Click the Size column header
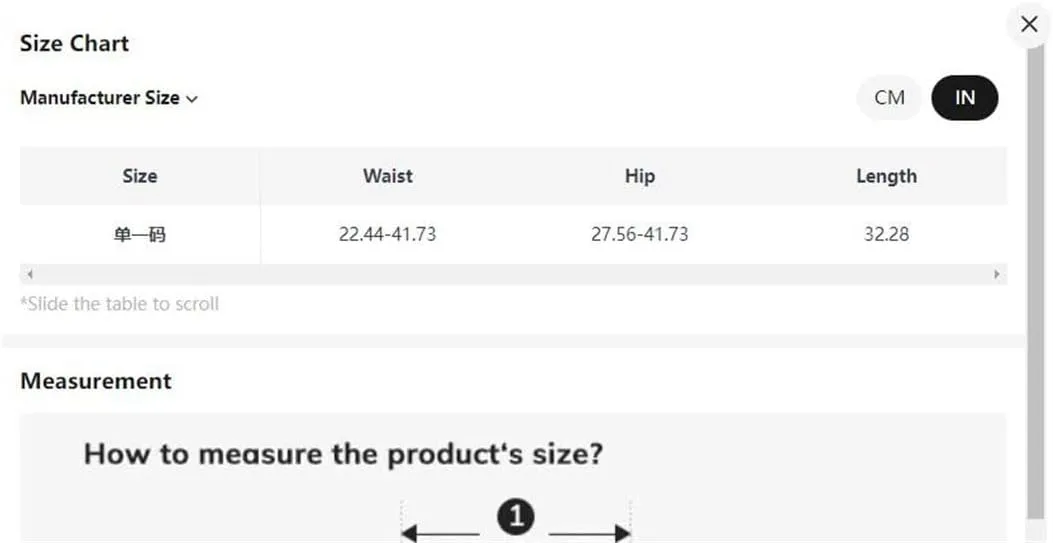This screenshot has height=543, width=1053. 140,176
